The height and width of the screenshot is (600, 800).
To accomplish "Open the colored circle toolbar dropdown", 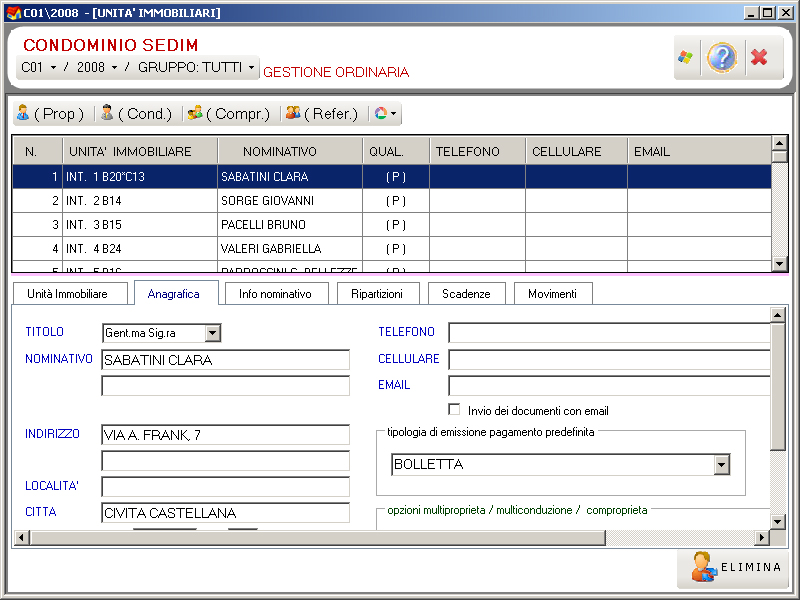I will click(x=385, y=114).
